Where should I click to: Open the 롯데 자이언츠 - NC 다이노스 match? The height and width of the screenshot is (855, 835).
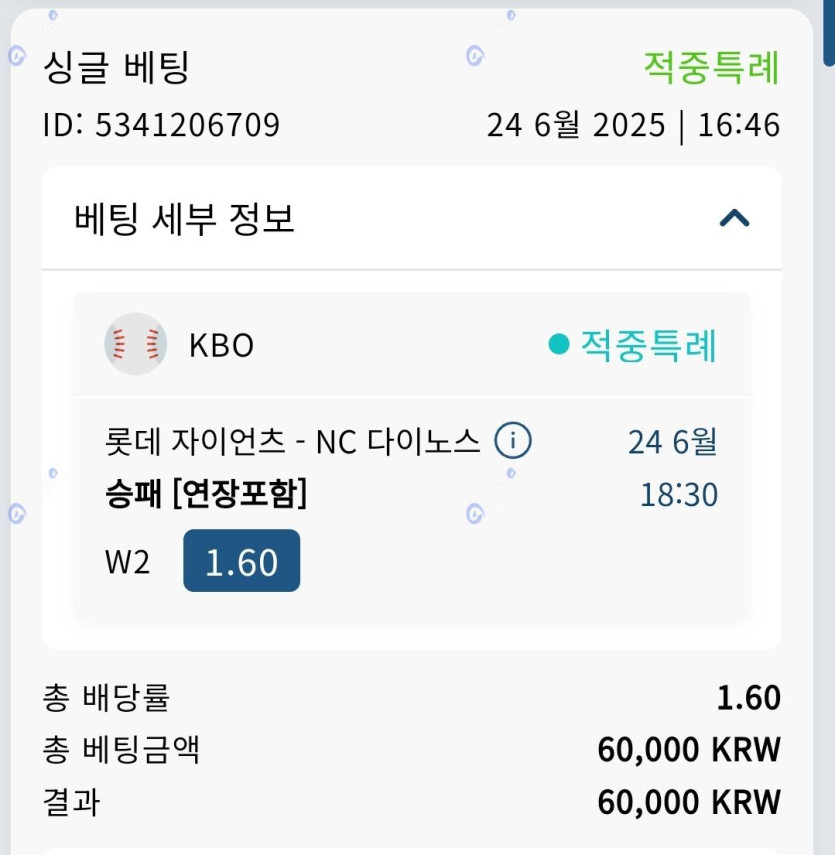point(292,441)
